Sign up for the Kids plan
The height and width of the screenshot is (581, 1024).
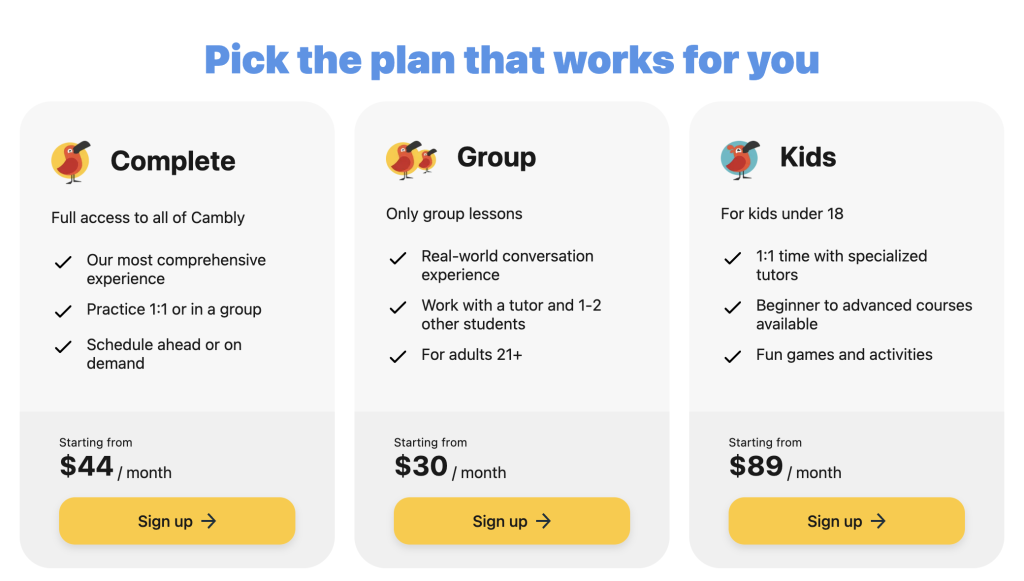pyautogui.click(x=846, y=521)
